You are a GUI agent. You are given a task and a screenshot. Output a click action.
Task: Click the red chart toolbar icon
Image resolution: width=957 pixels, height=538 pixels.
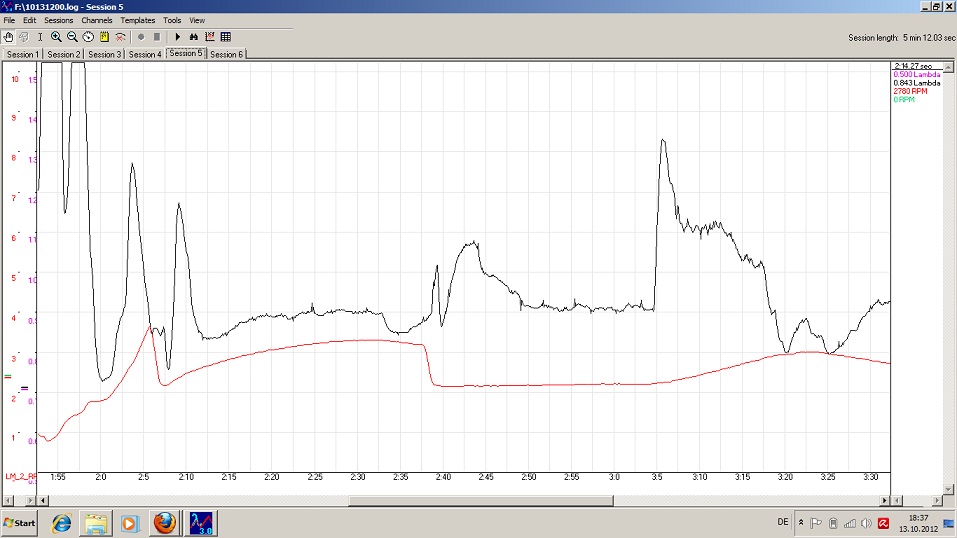[x=210, y=37]
